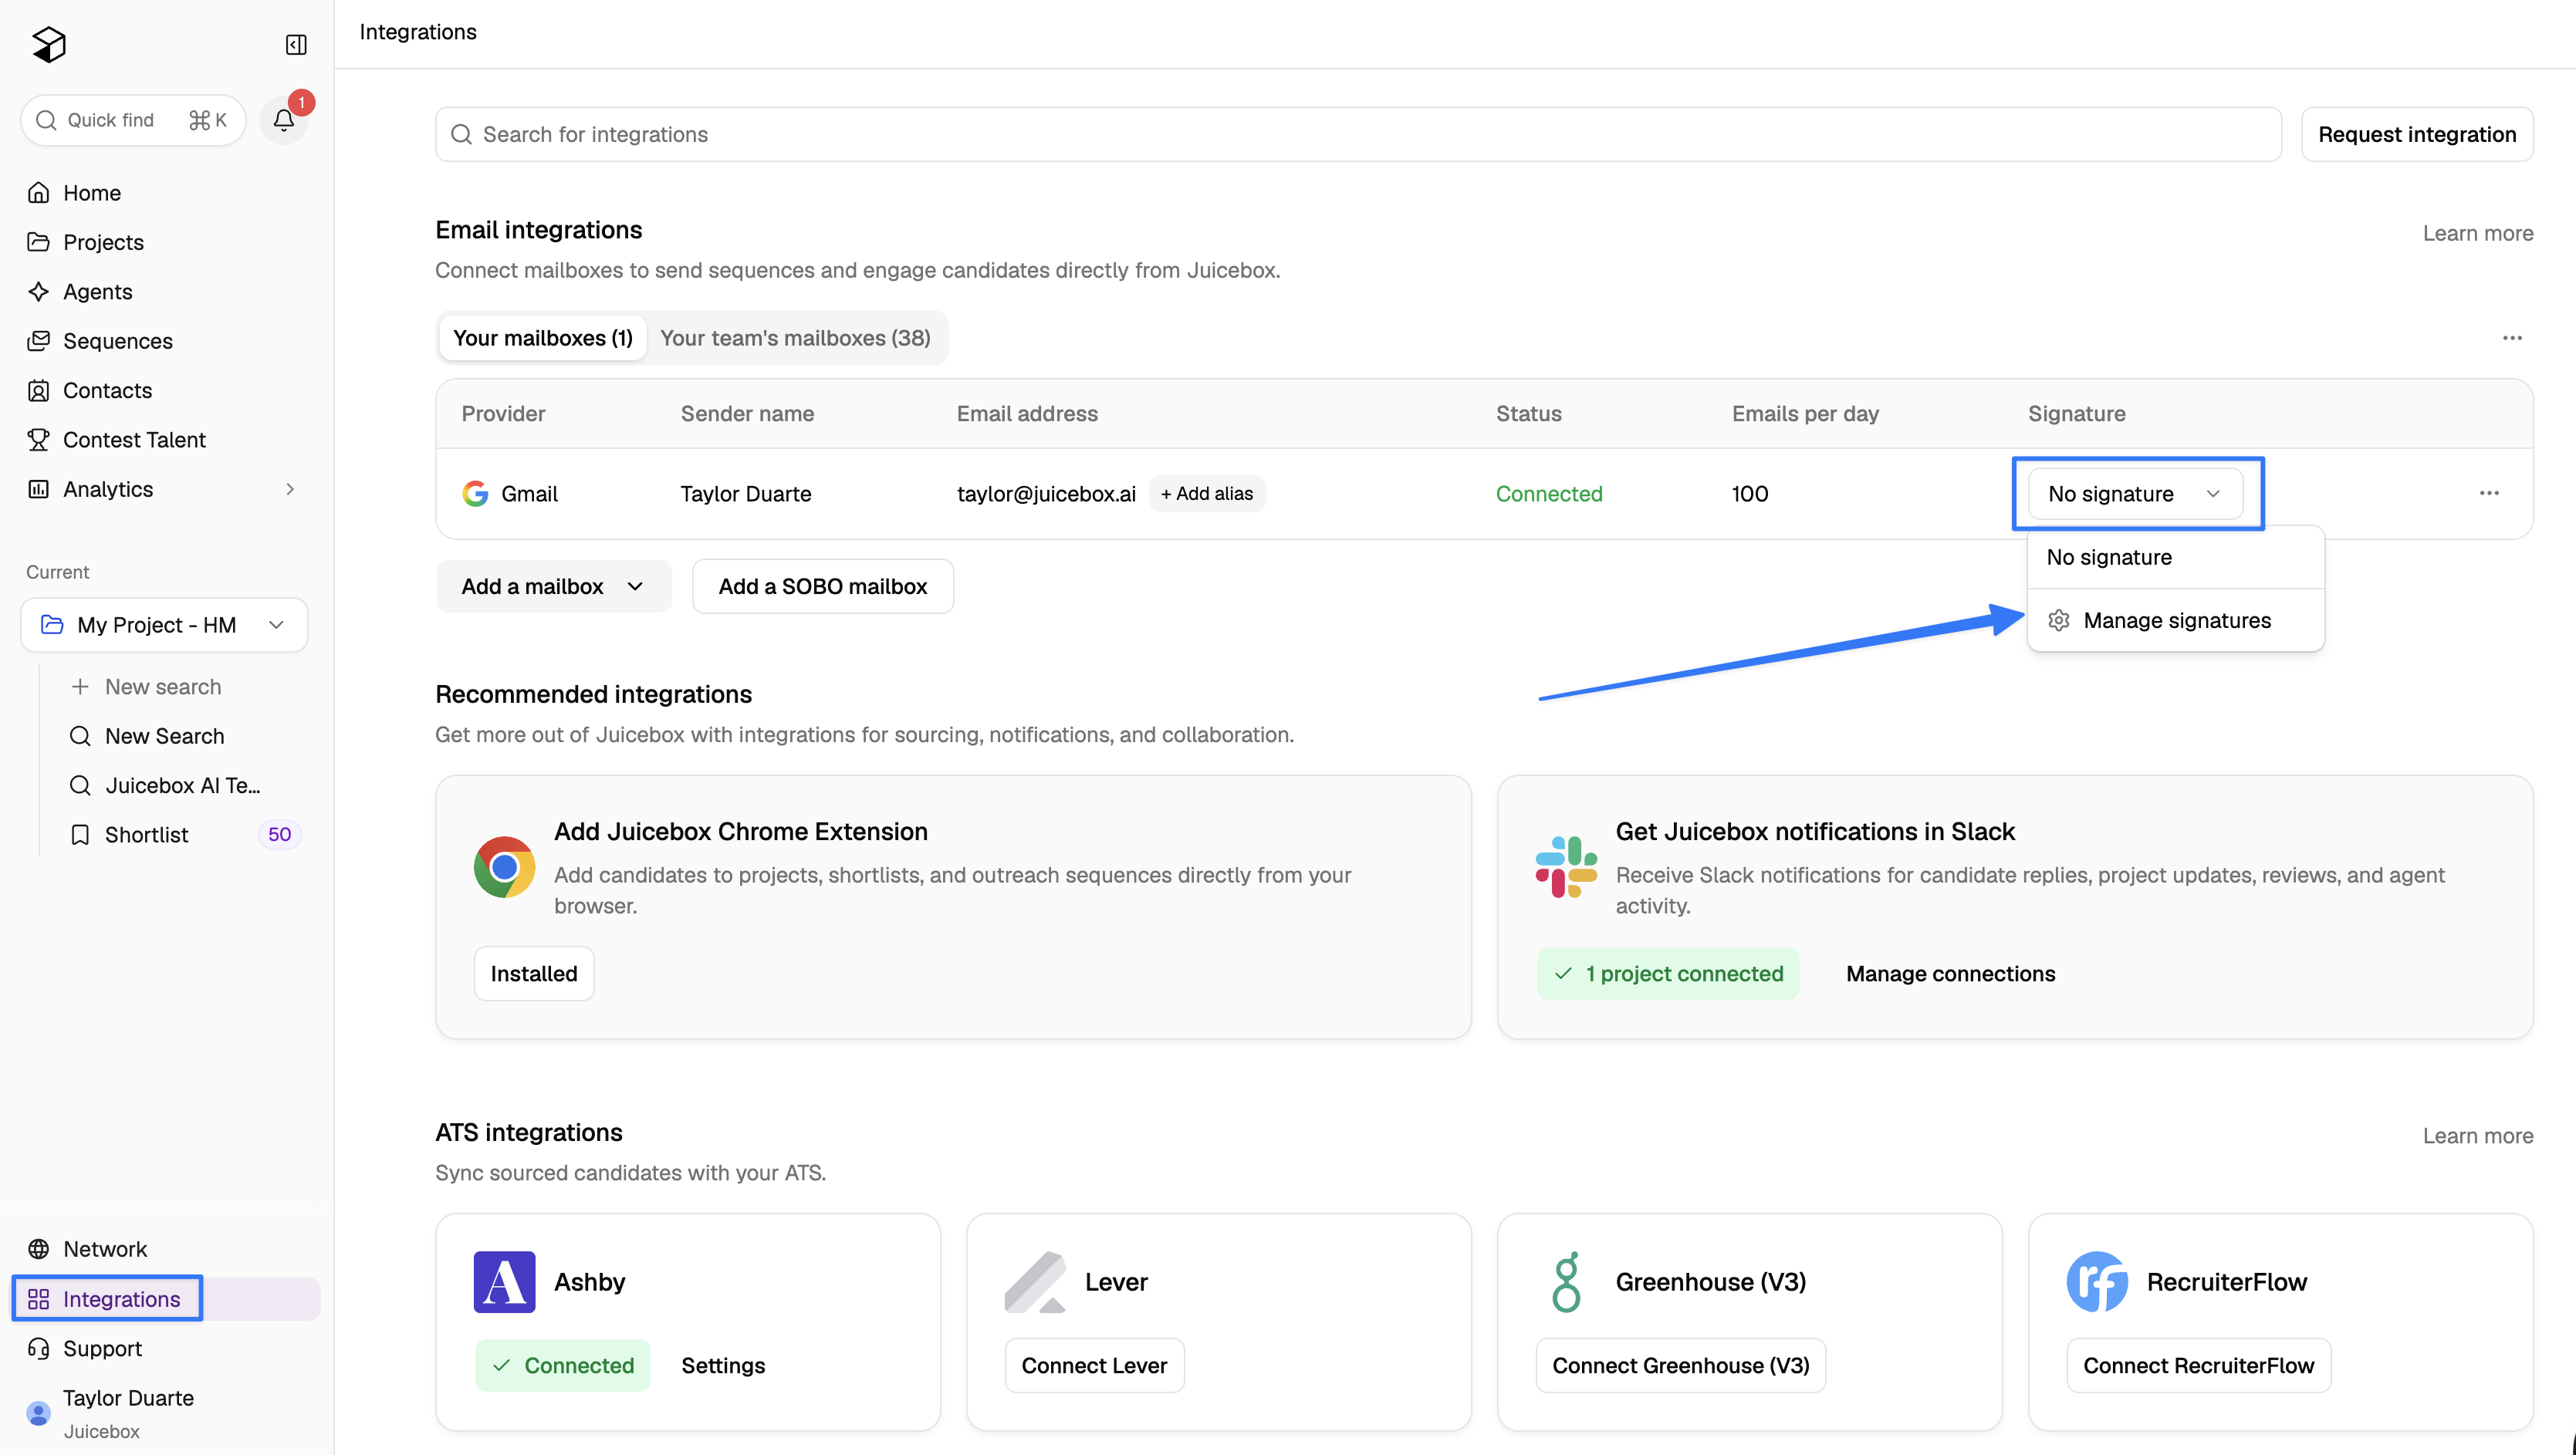Open the notifications bell

pos(284,120)
